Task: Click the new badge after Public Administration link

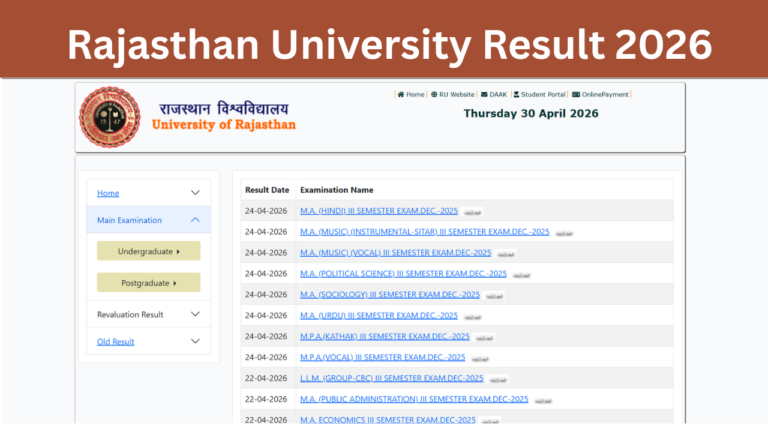Action: point(543,401)
